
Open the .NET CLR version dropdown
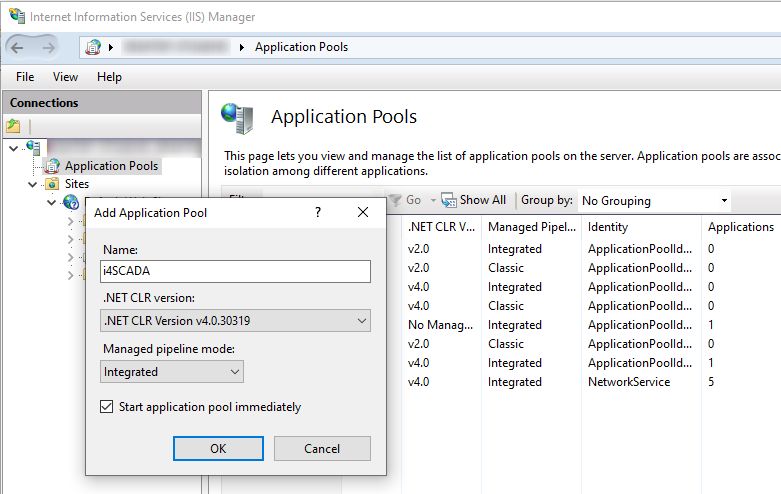236,321
